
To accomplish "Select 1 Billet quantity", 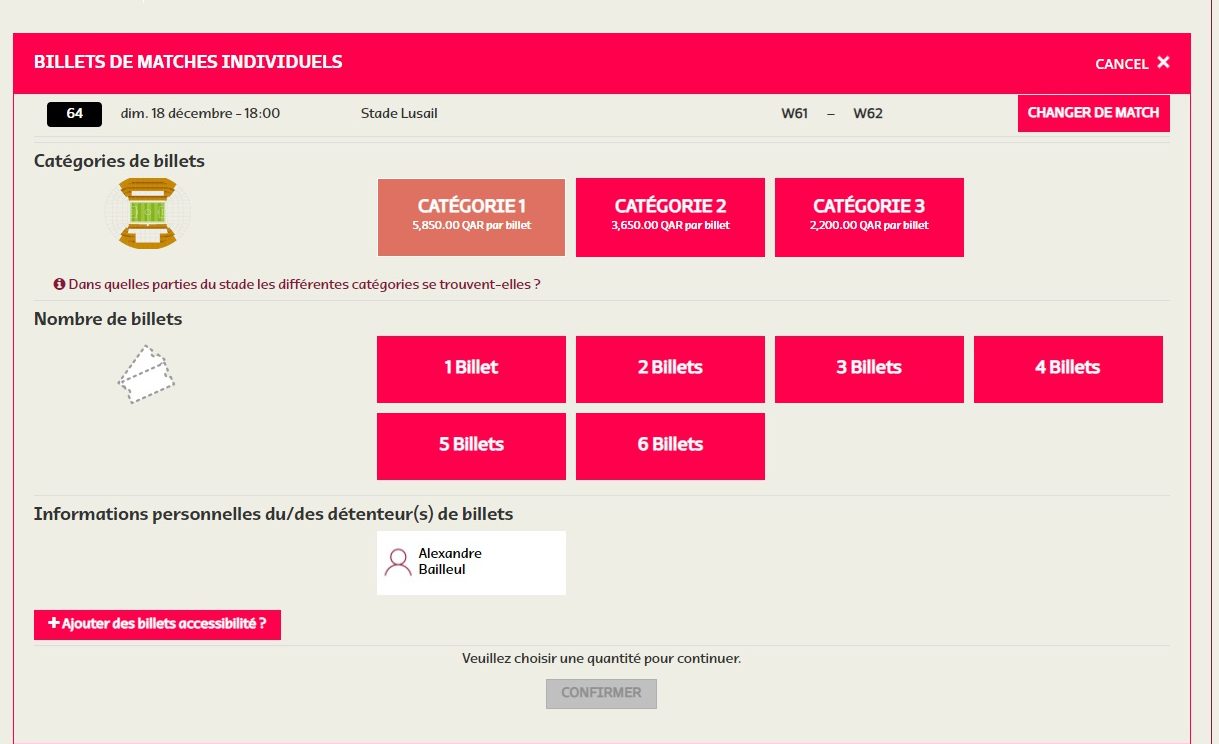I will (x=471, y=369).
